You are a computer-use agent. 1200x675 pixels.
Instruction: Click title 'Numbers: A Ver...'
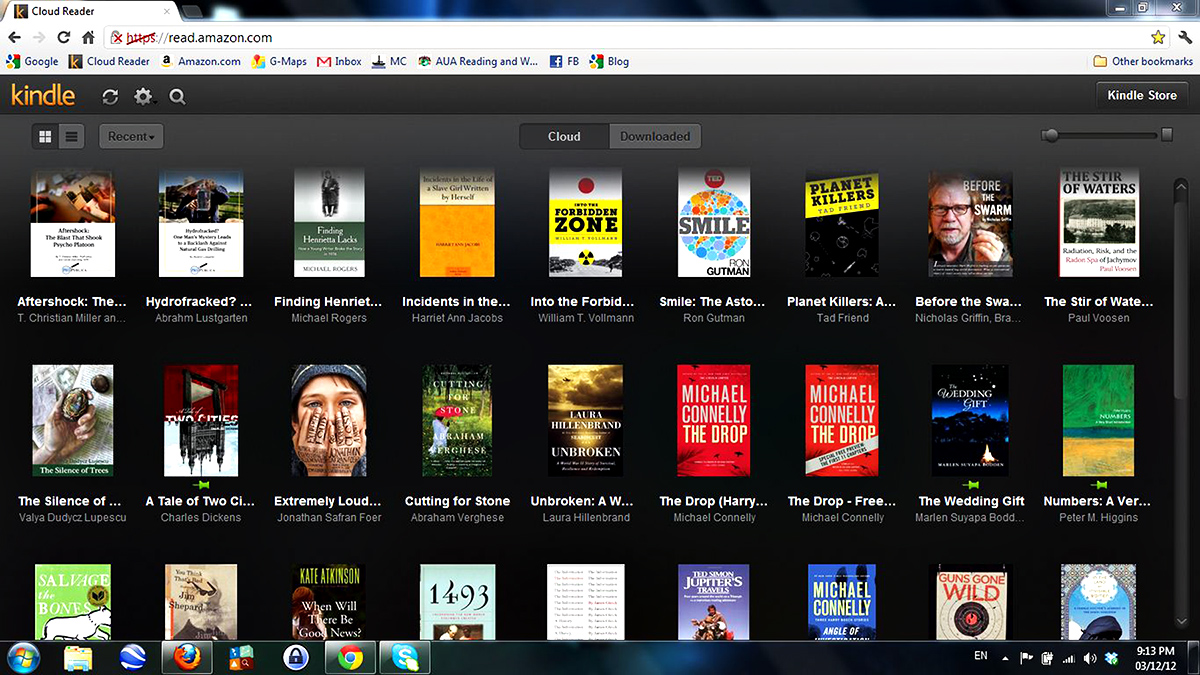[1099, 501]
